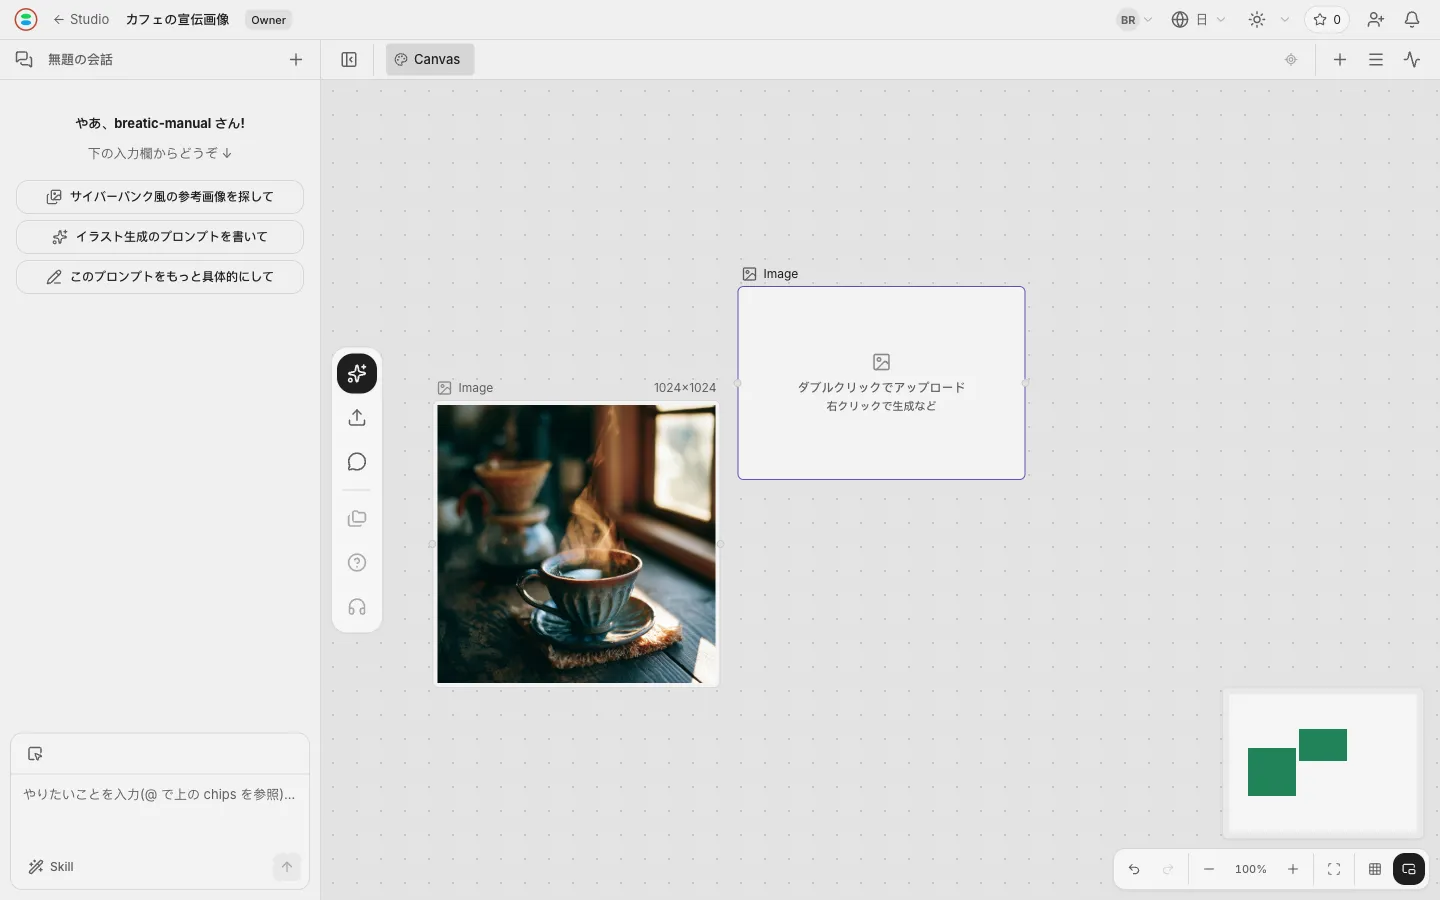Viewport: 1440px width, 900px height.
Task: Choose suggestion イラスト生成のプロンプトを書いて
Action: point(160,237)
